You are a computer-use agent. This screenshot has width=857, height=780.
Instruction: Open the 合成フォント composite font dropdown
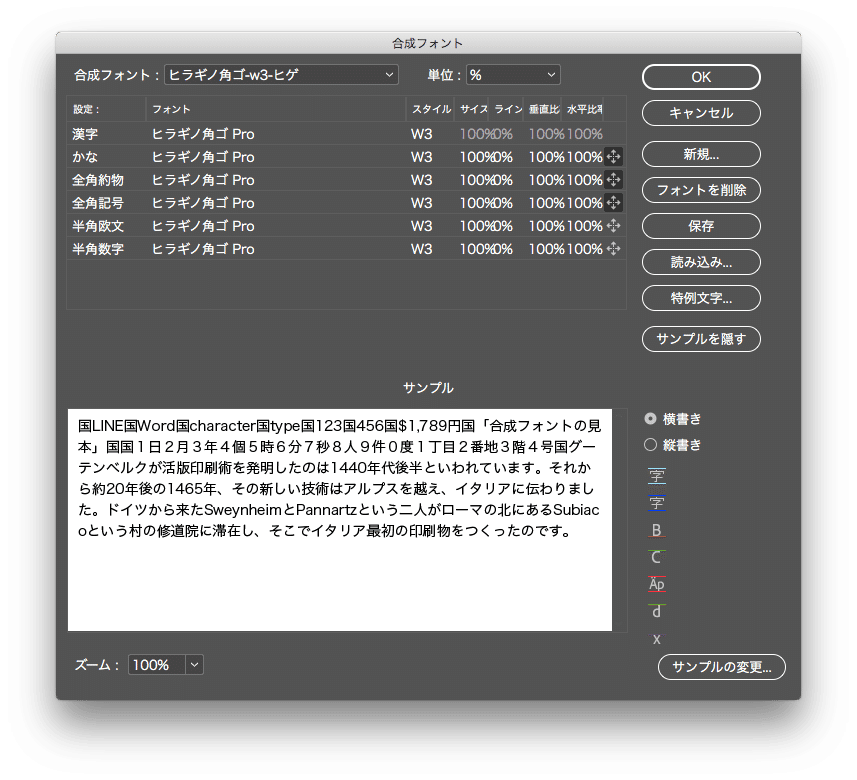pos(281,75)
